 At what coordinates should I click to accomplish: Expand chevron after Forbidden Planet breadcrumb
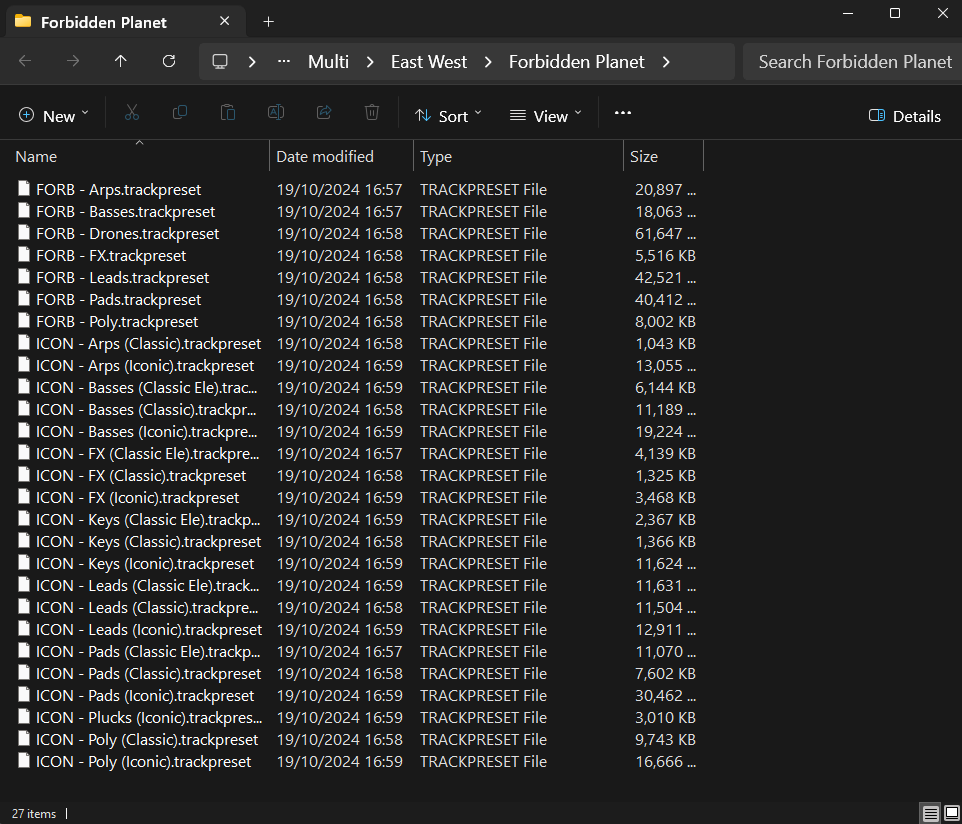point(666,62)
